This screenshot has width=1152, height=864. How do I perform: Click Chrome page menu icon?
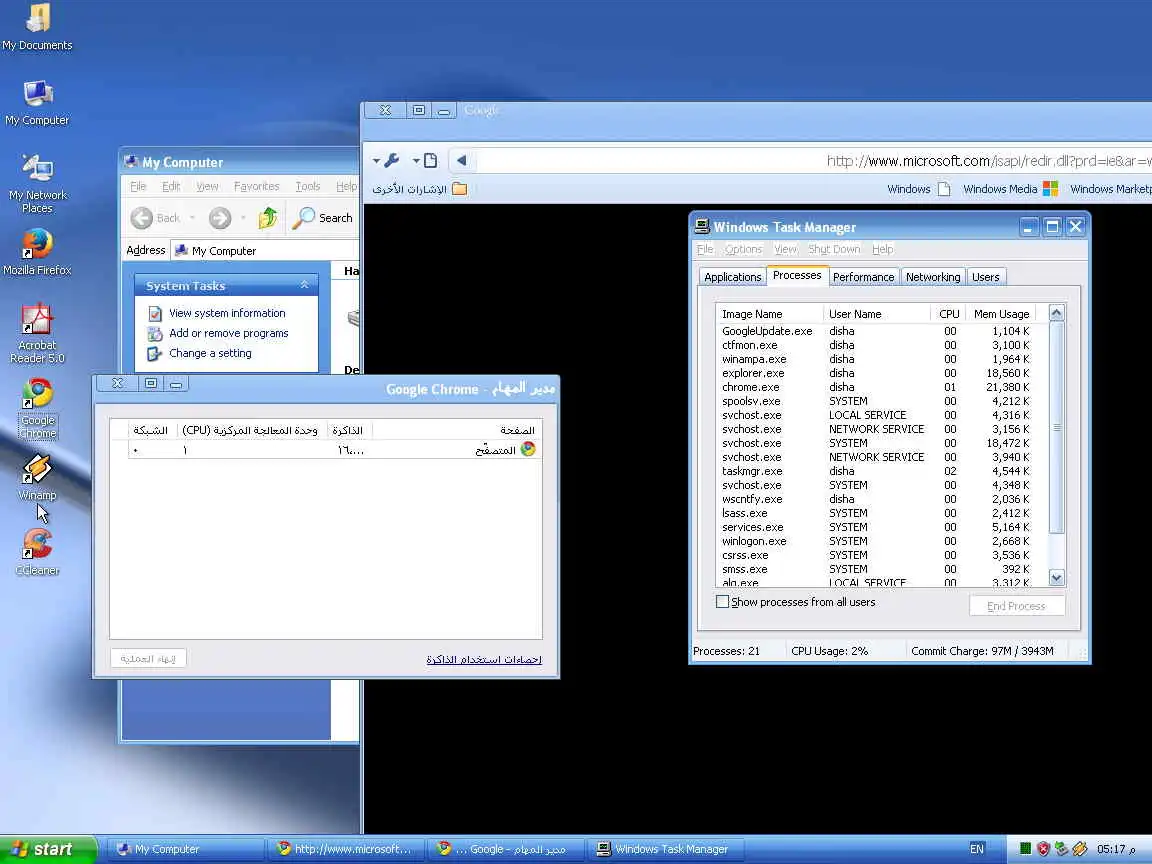431,160
